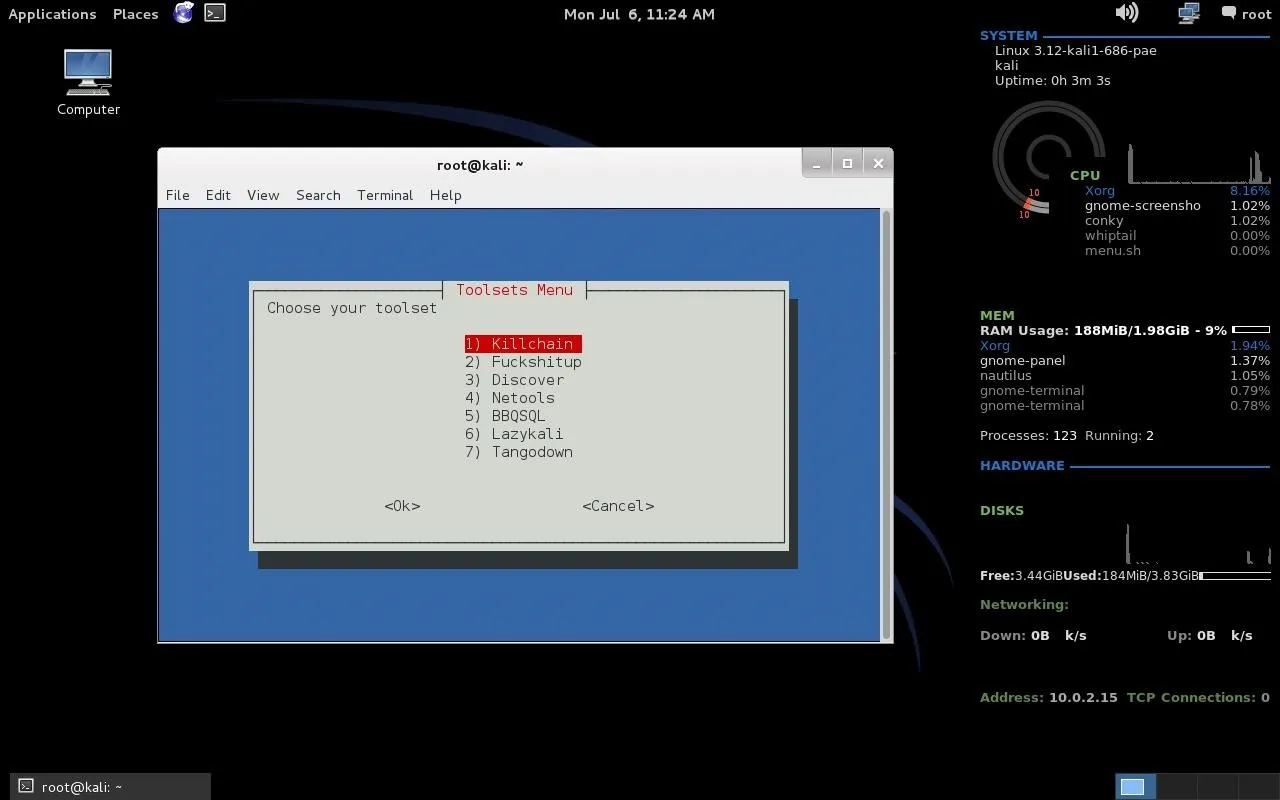Click the terminal vertical scrollbar
Viewport: 1280px width, 800px height.
(x=886, y=425)
